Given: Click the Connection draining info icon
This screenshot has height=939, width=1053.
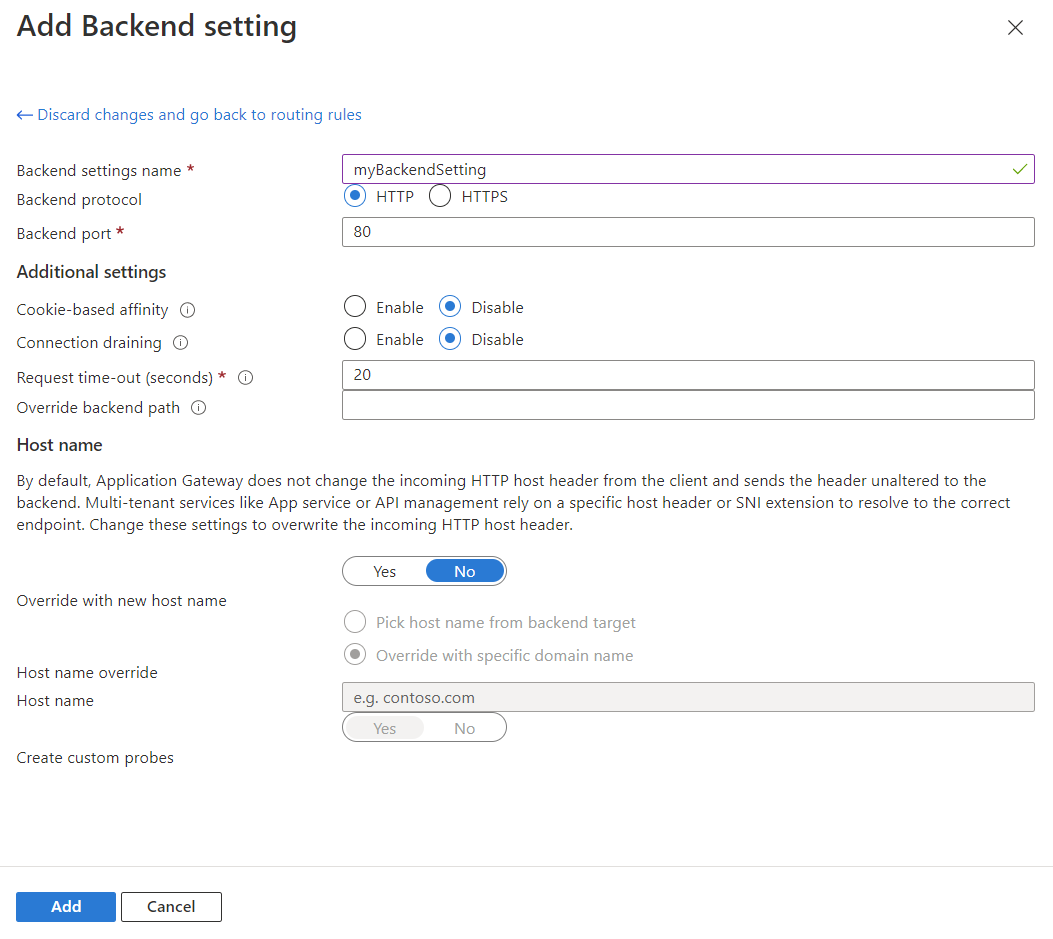Looking at the screenshot, I should tap(180, 343).
